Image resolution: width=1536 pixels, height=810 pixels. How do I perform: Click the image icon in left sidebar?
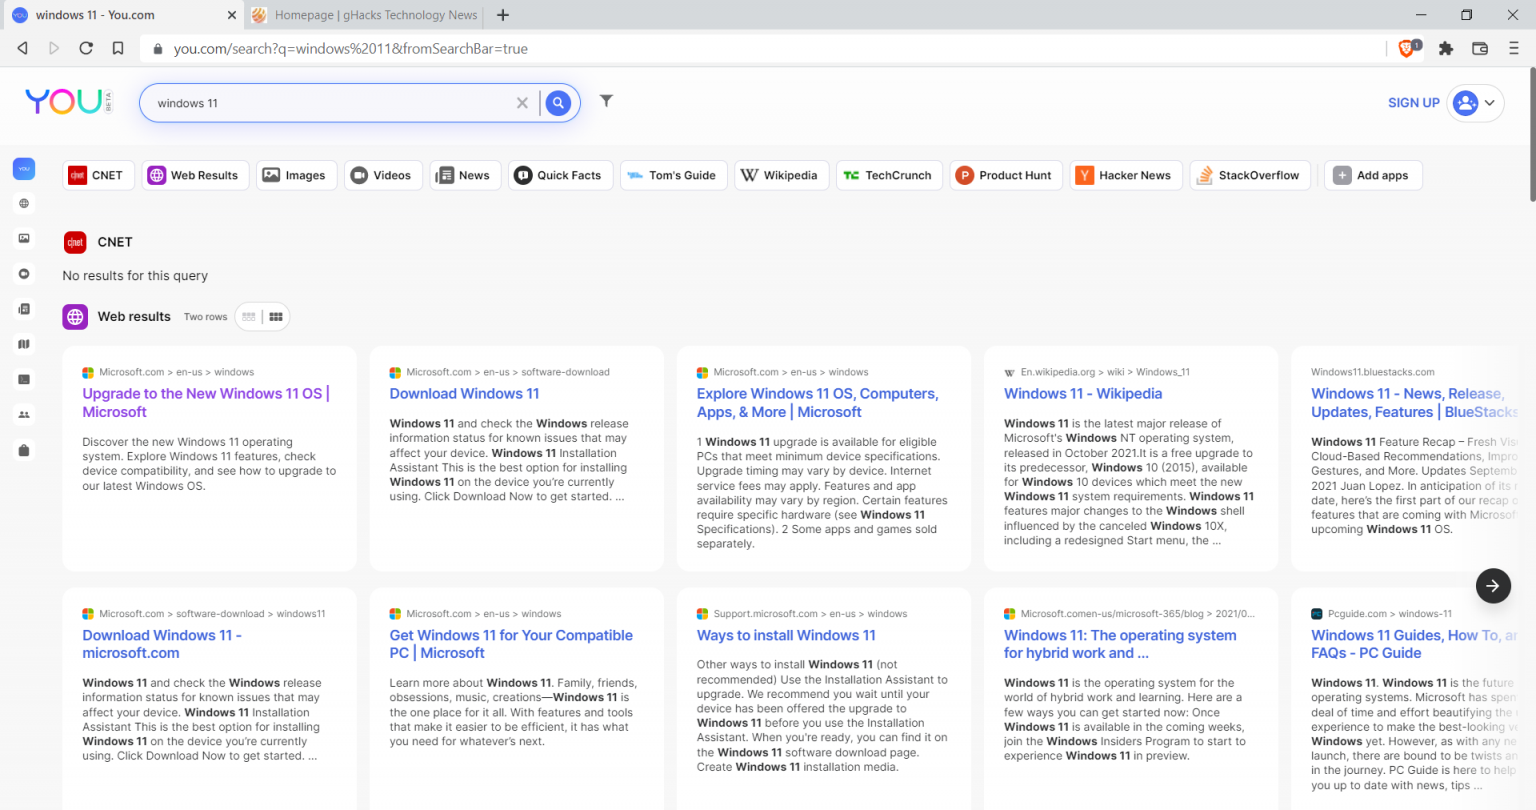click(x=24, y=238)
